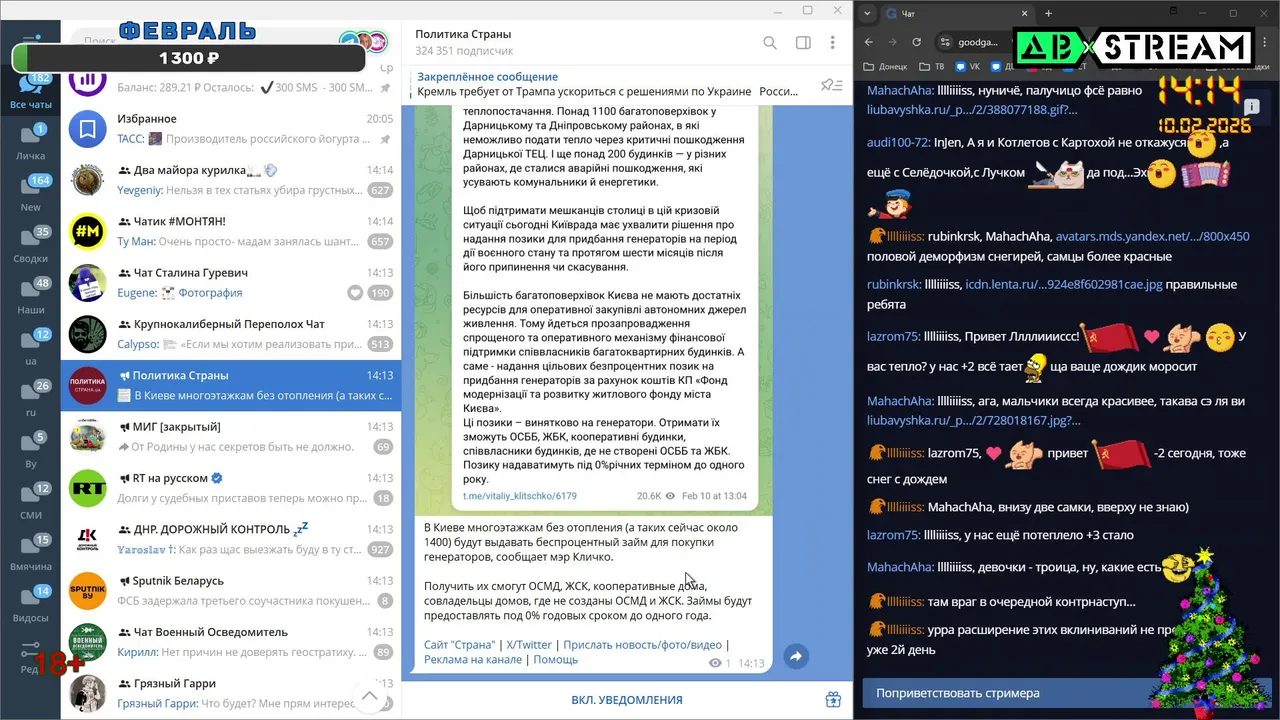Open the Чатик #МОНТЯН! chat
1280x720 pixels.
(x=231, y=231)
